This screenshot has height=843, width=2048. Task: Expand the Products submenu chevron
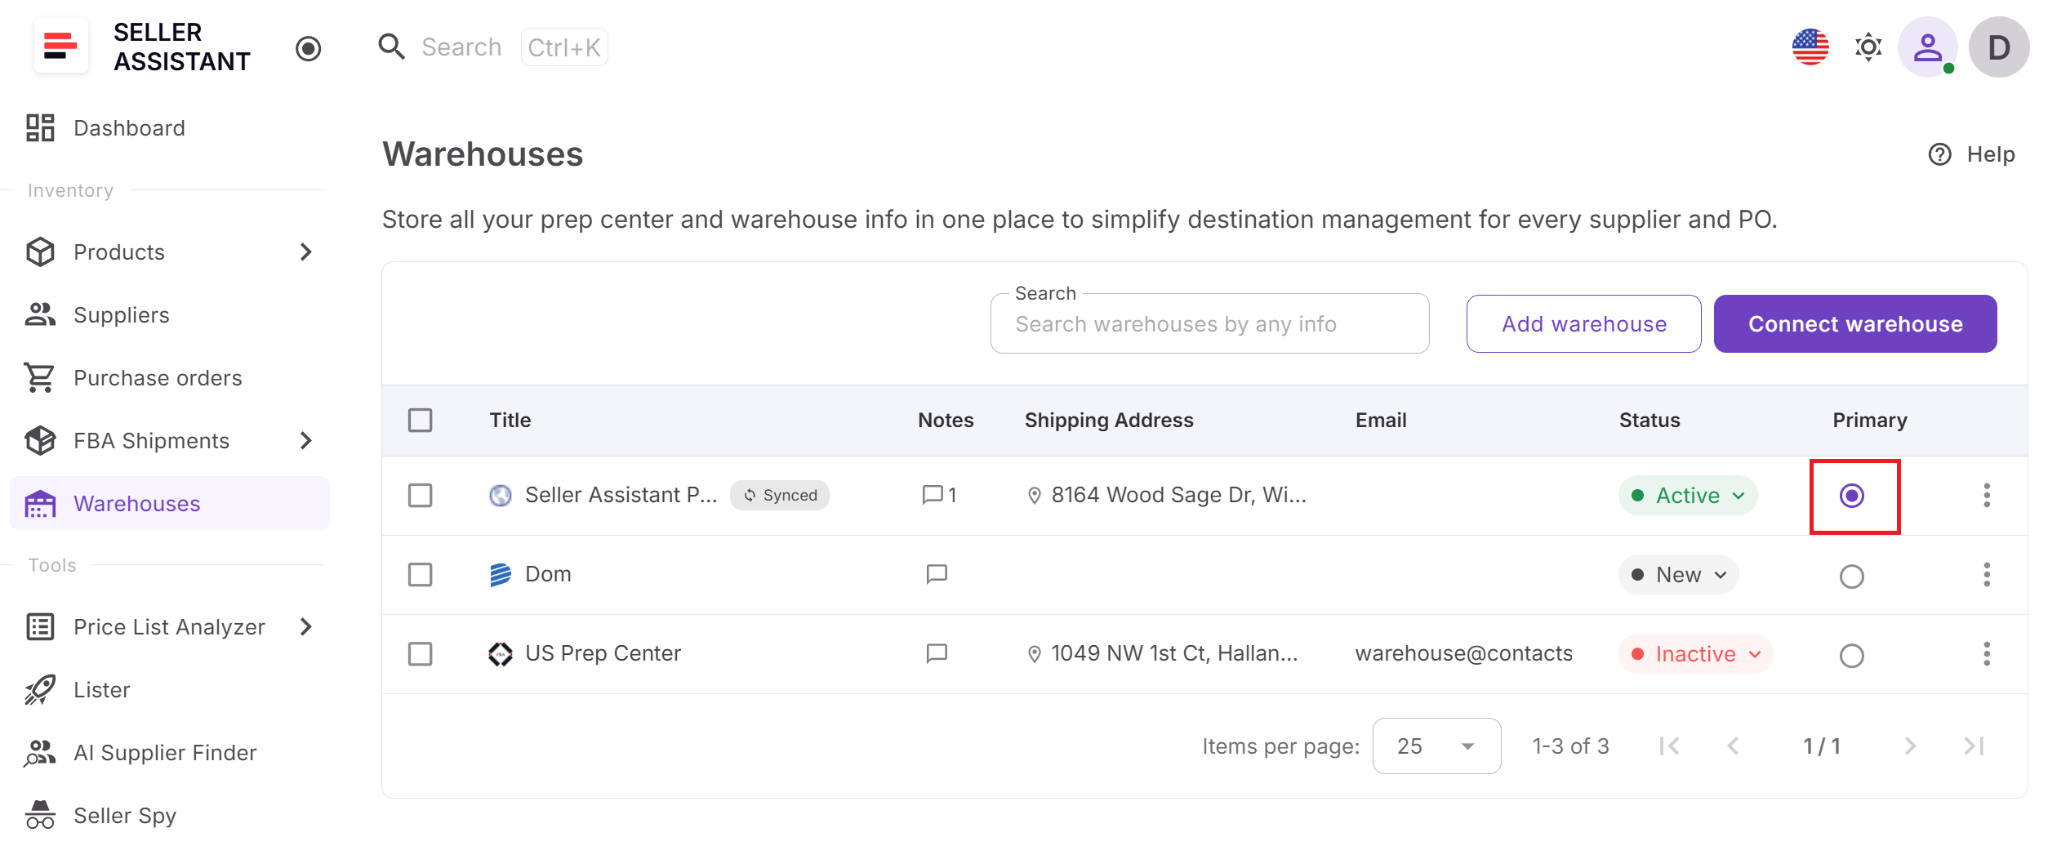[x=306, y=252]
